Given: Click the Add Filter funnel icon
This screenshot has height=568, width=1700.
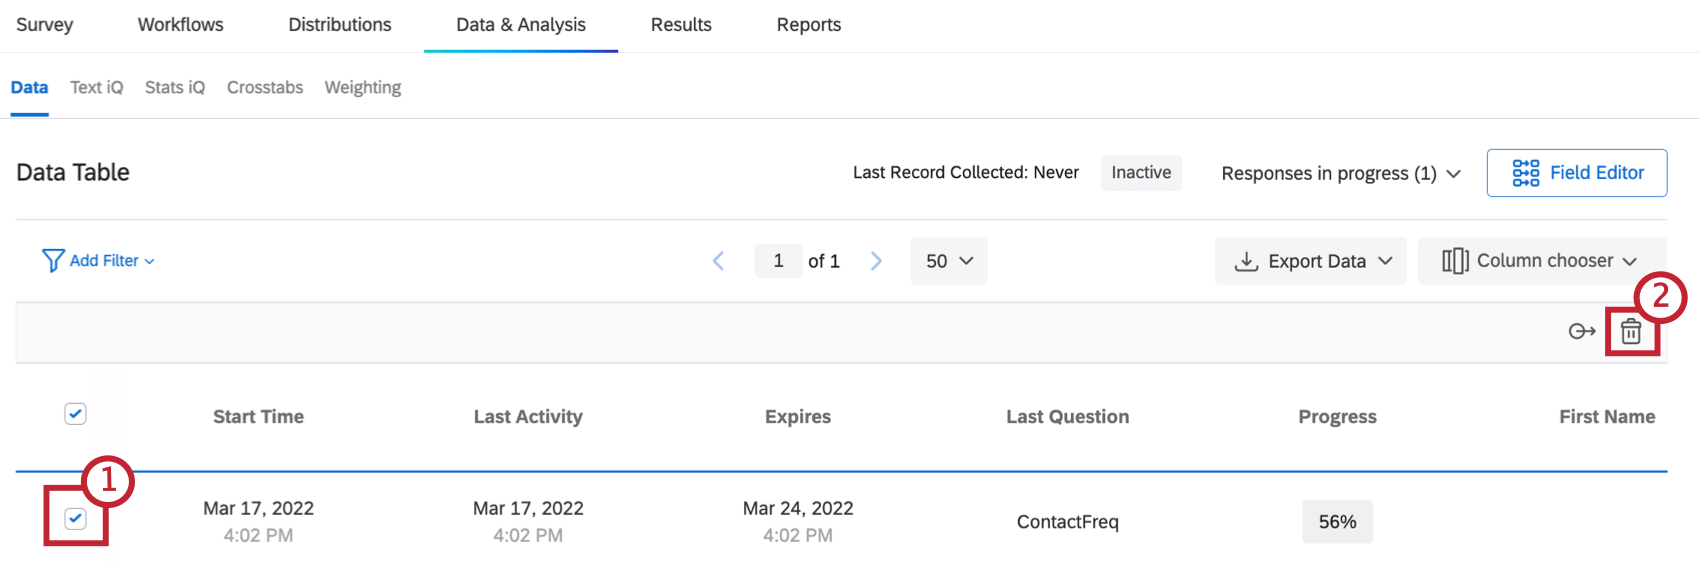Looking at the screenshot, I should pyautogui.click(x=53, y=261).
